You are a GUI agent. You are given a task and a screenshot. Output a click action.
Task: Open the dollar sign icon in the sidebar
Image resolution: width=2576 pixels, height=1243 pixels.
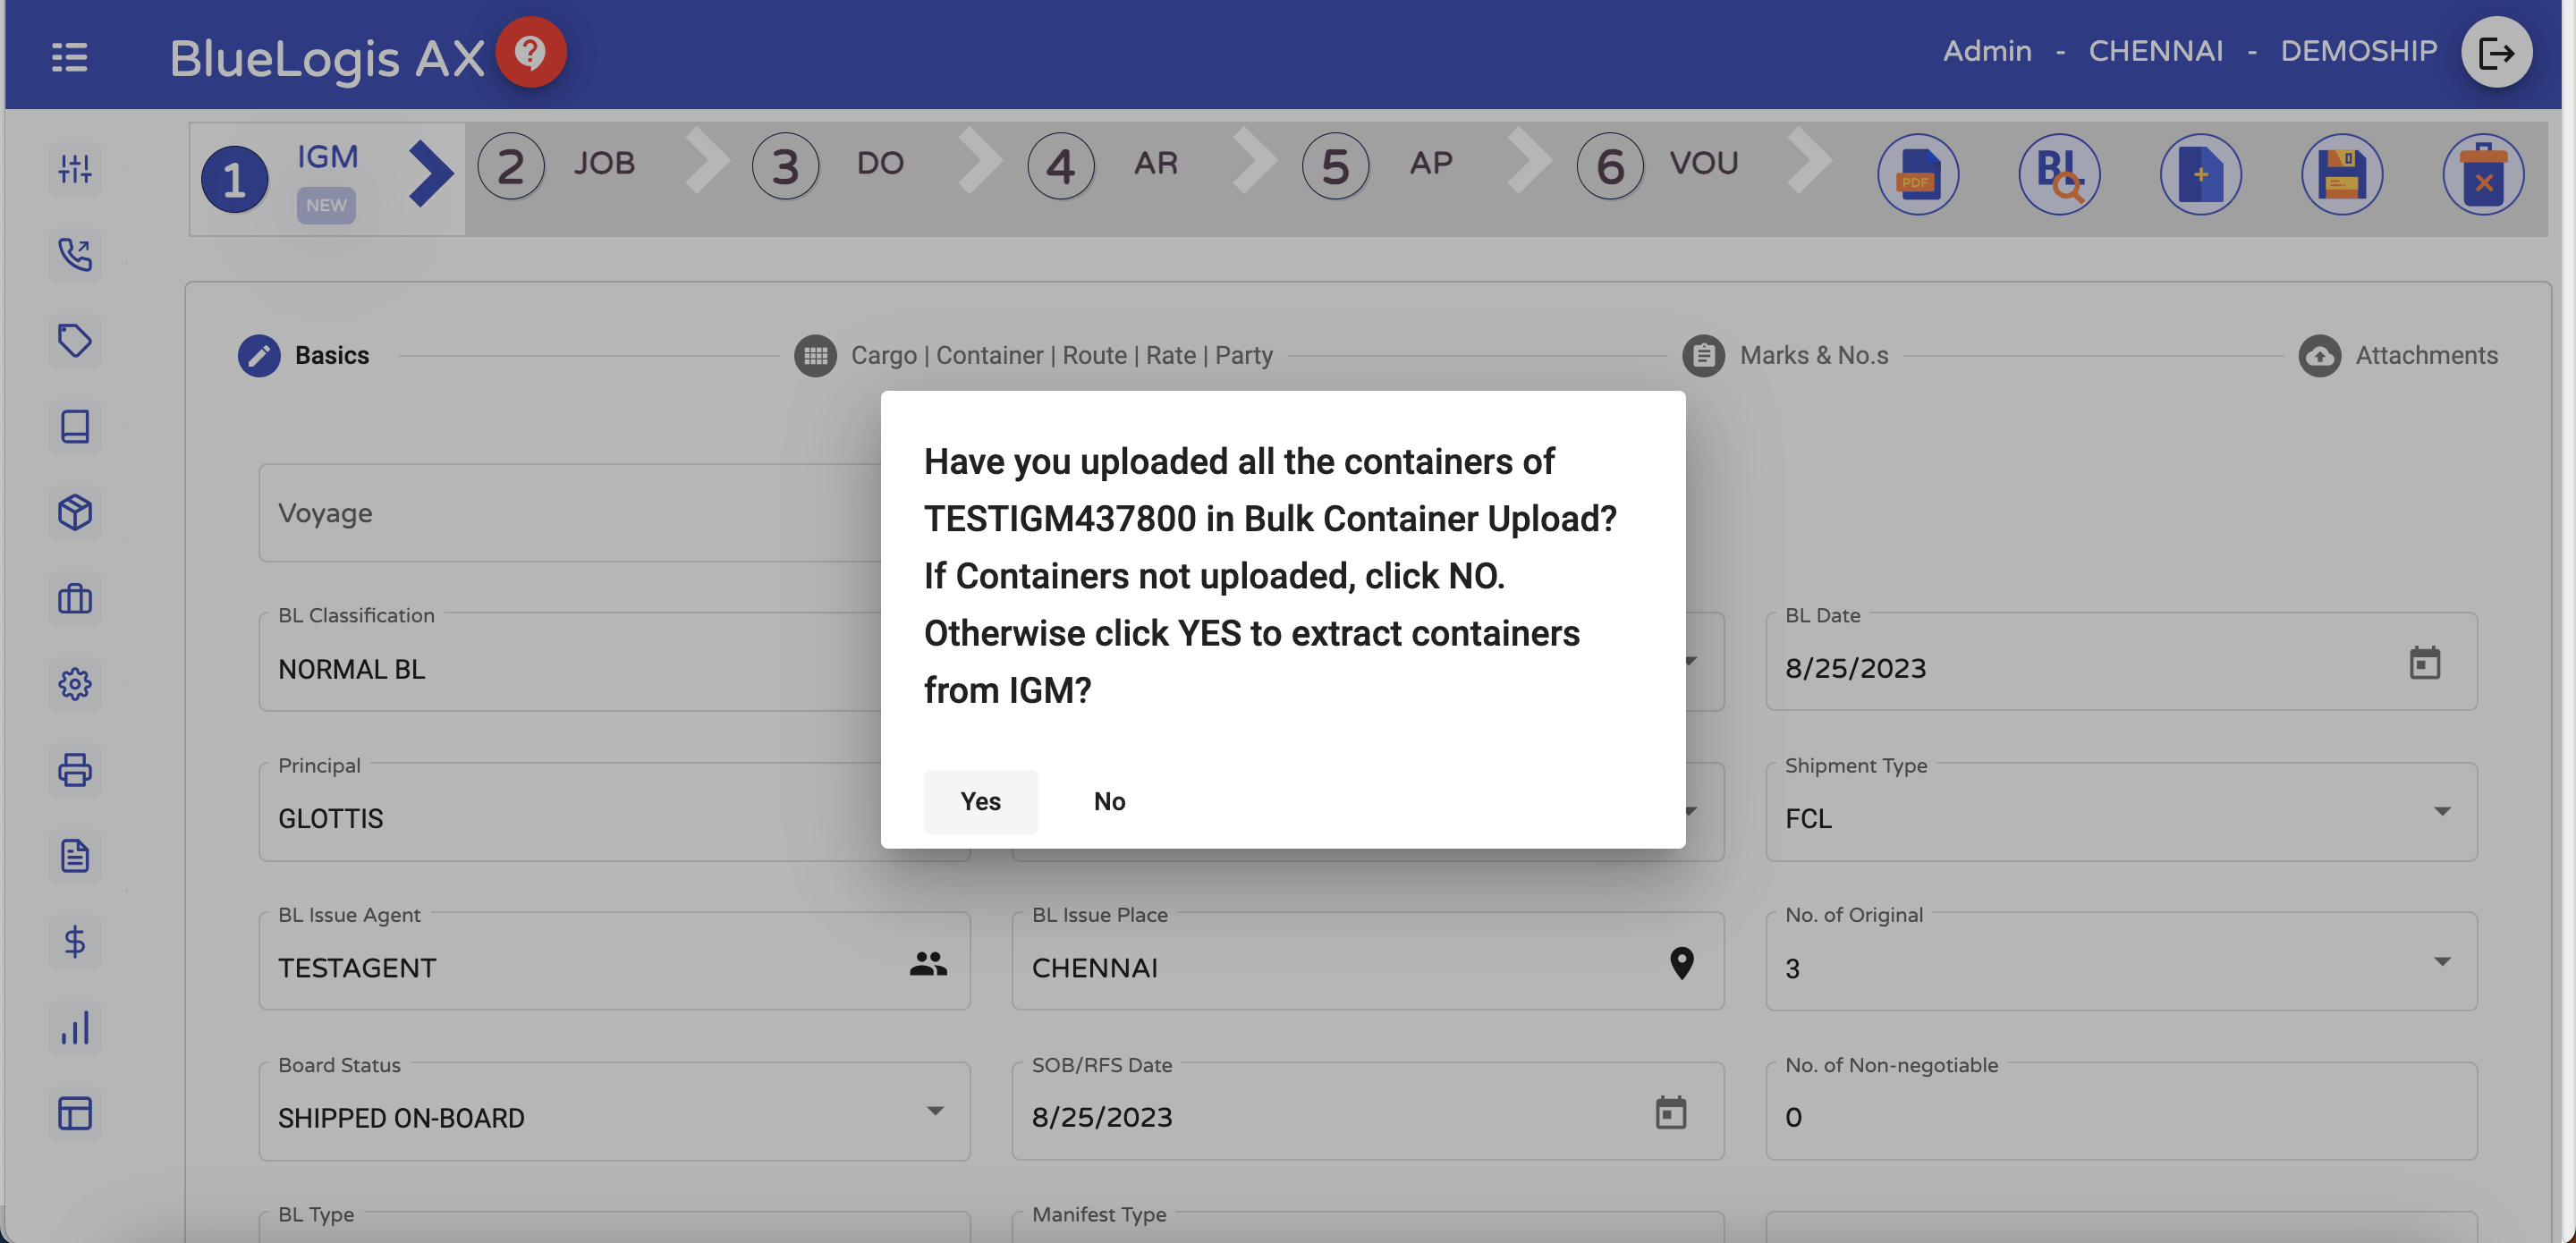(75, 941)
